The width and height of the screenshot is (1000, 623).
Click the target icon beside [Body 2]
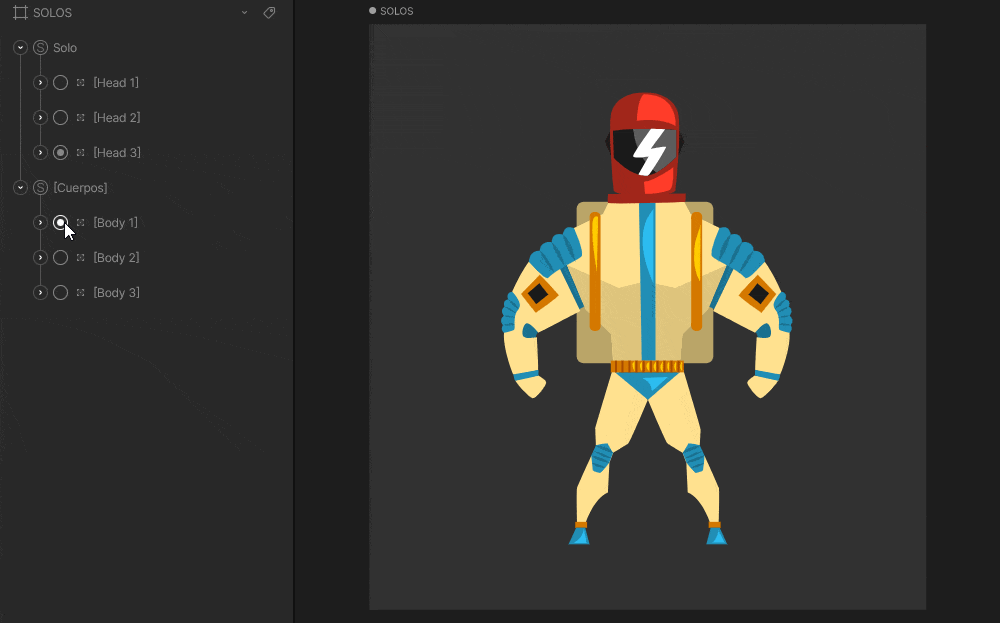click(80, 258)
